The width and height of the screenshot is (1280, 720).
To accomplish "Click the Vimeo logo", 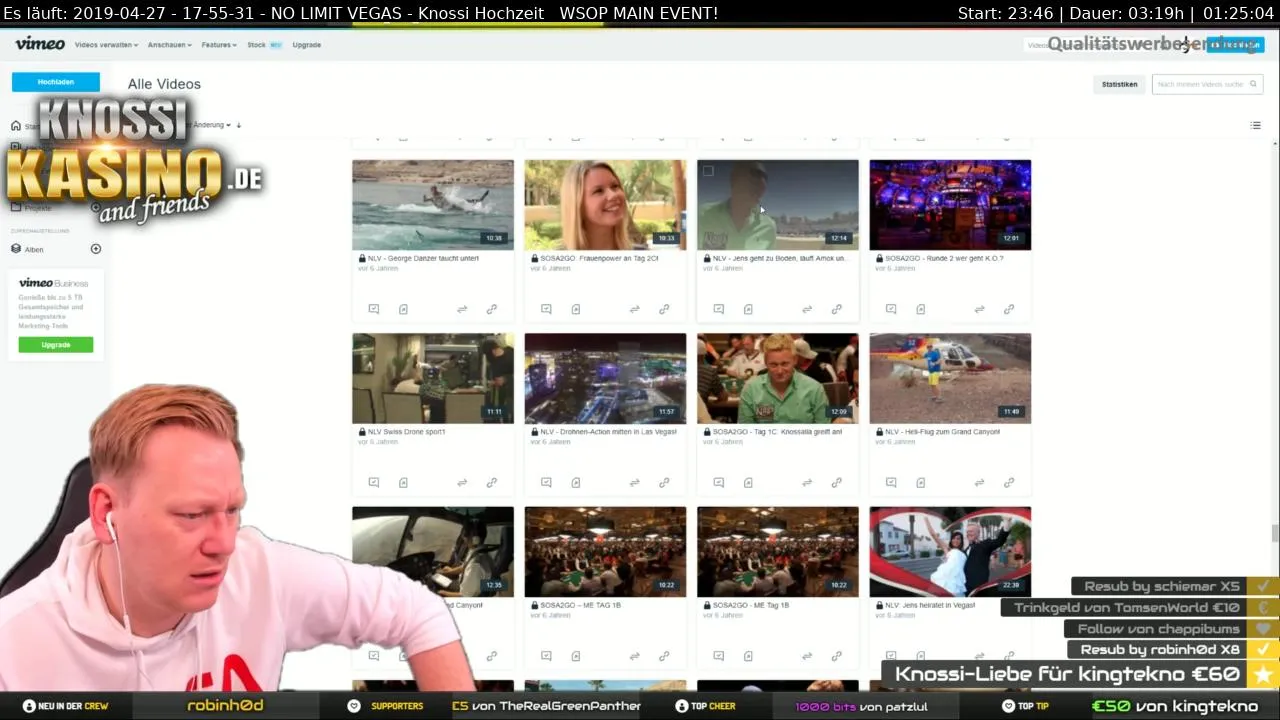I will point(40,44).
